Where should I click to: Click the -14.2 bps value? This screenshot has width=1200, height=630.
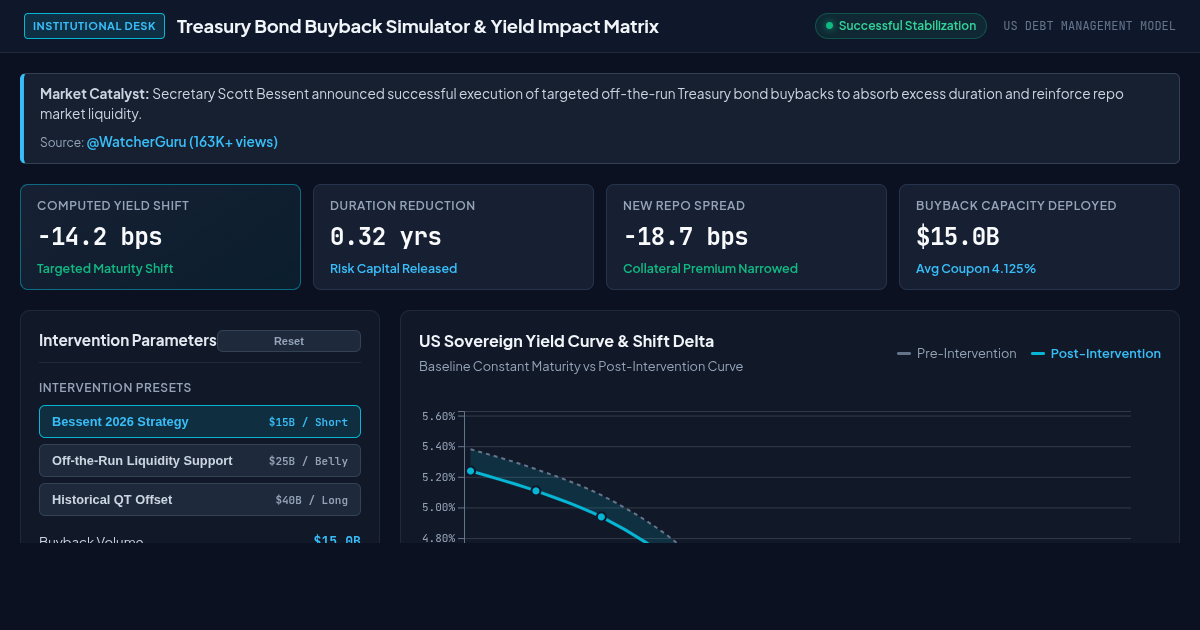99,237
